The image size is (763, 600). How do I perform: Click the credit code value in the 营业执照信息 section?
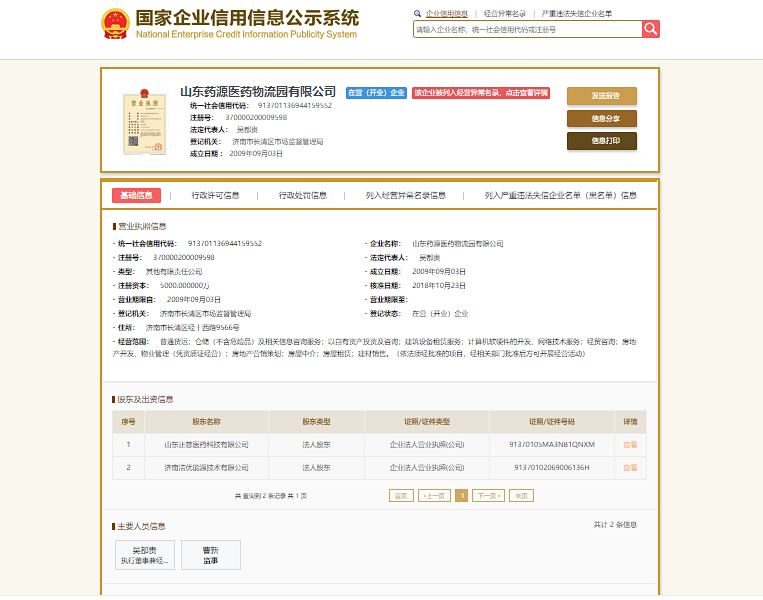pos(225,243)
